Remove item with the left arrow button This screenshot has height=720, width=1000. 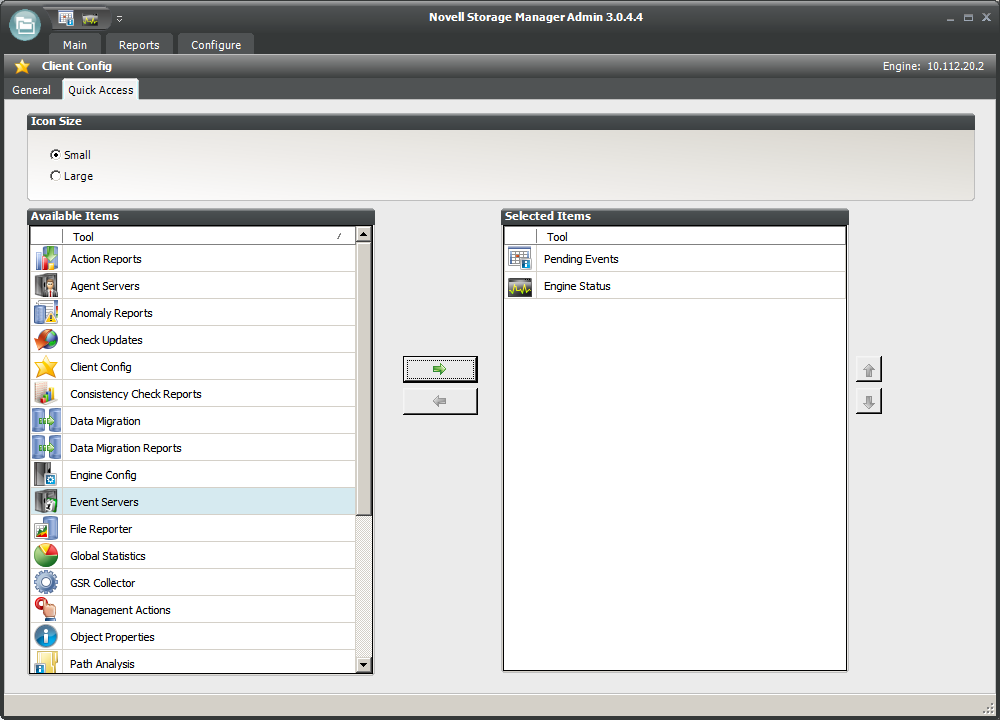[440, 401]
